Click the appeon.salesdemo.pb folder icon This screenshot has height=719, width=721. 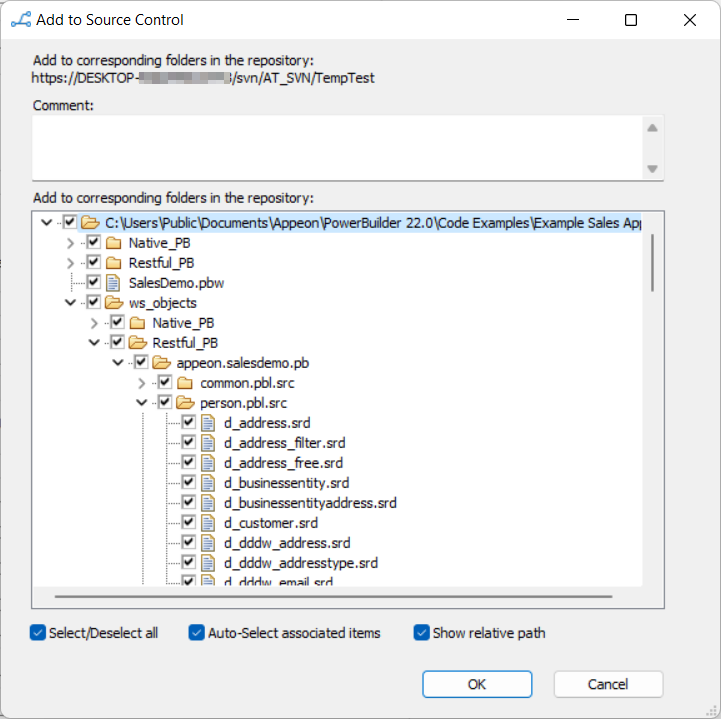(x=162, y=363)
